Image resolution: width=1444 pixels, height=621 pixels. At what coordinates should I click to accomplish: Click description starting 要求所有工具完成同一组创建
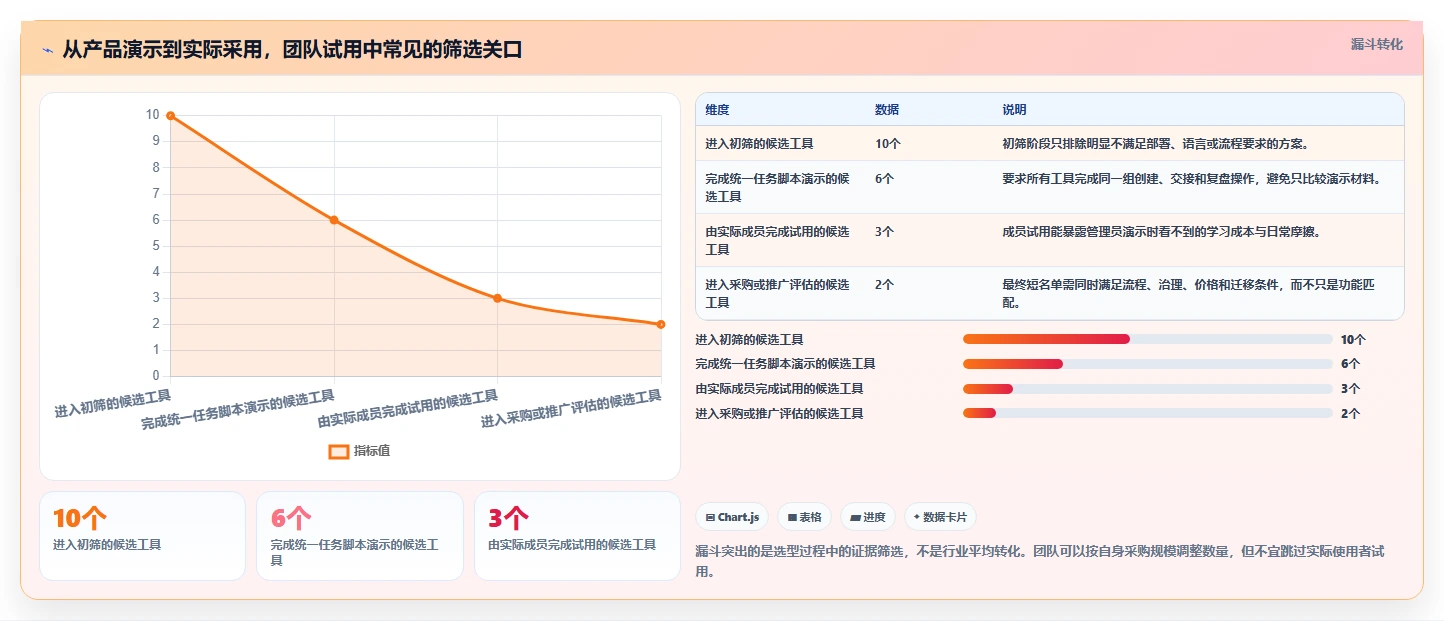tap(1191, 179)
